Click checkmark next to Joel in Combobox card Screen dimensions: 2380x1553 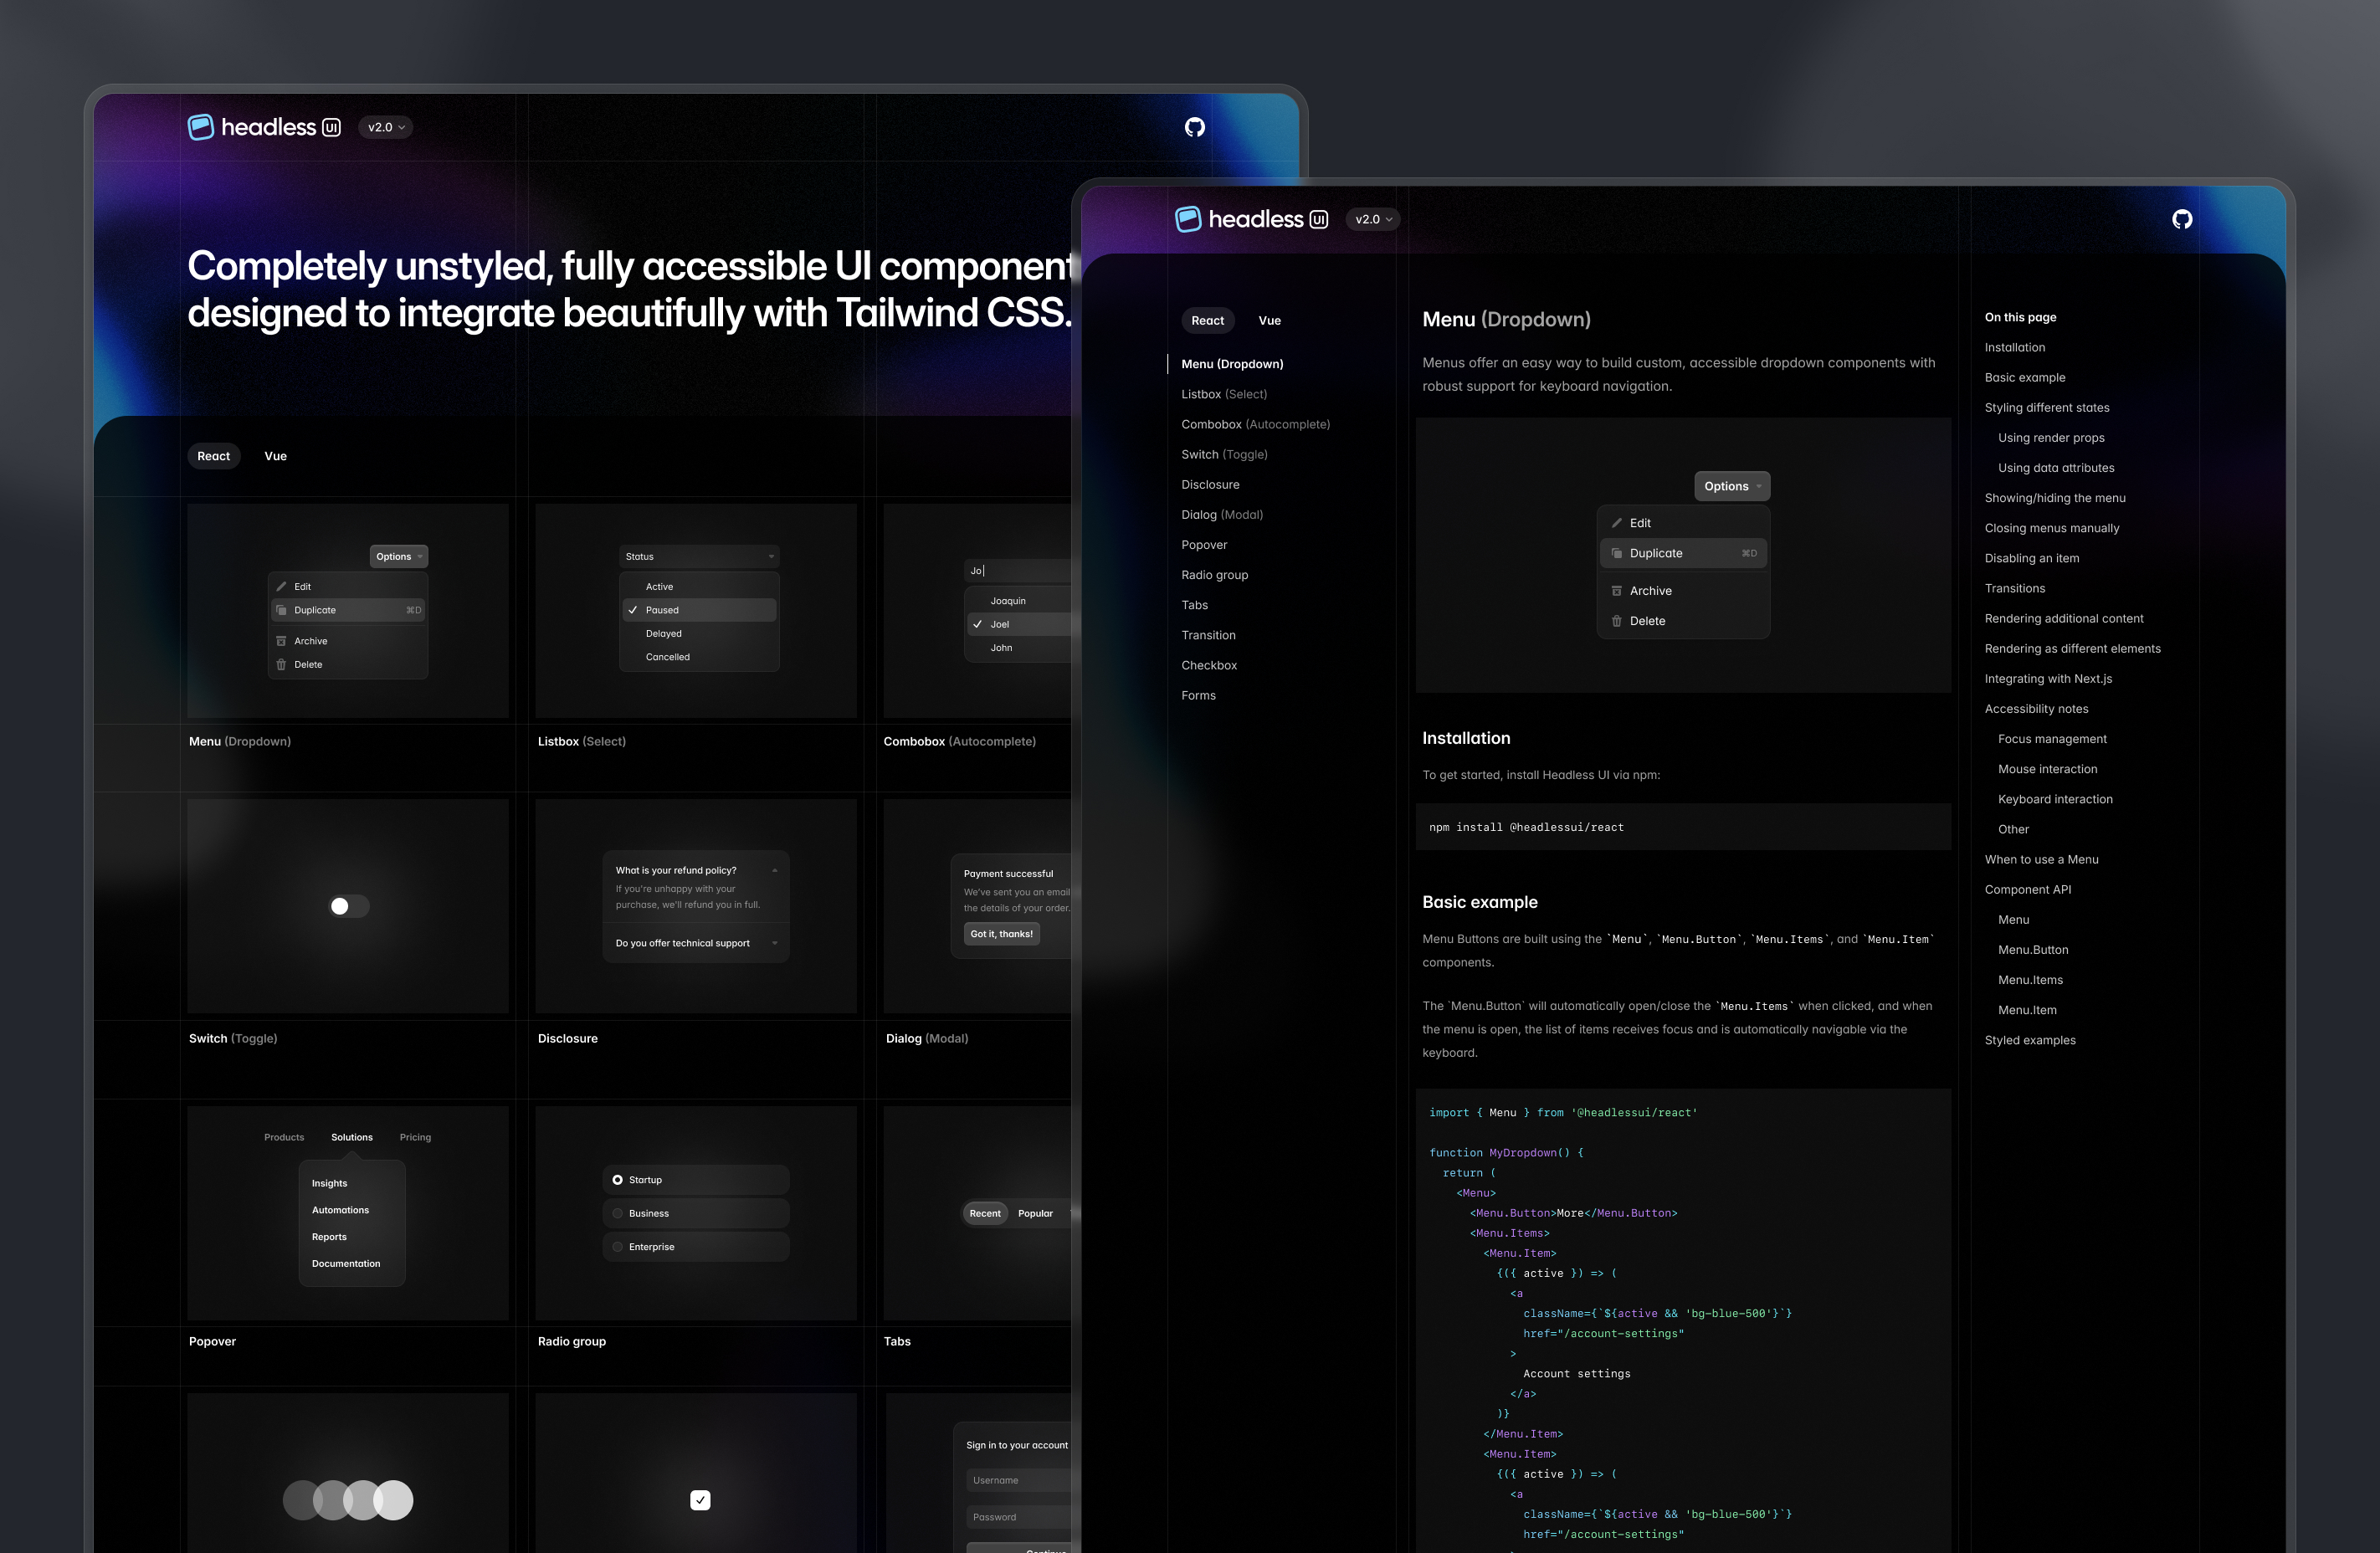977,624
